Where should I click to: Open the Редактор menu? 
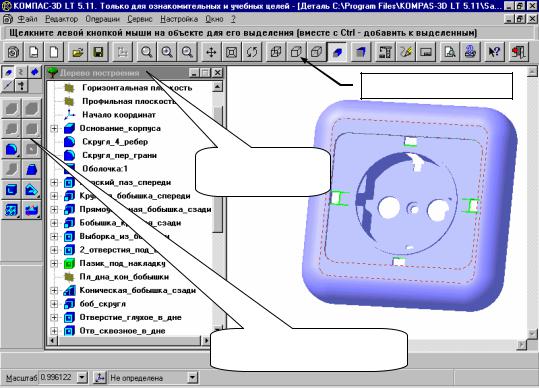click(x=62, y=19)
